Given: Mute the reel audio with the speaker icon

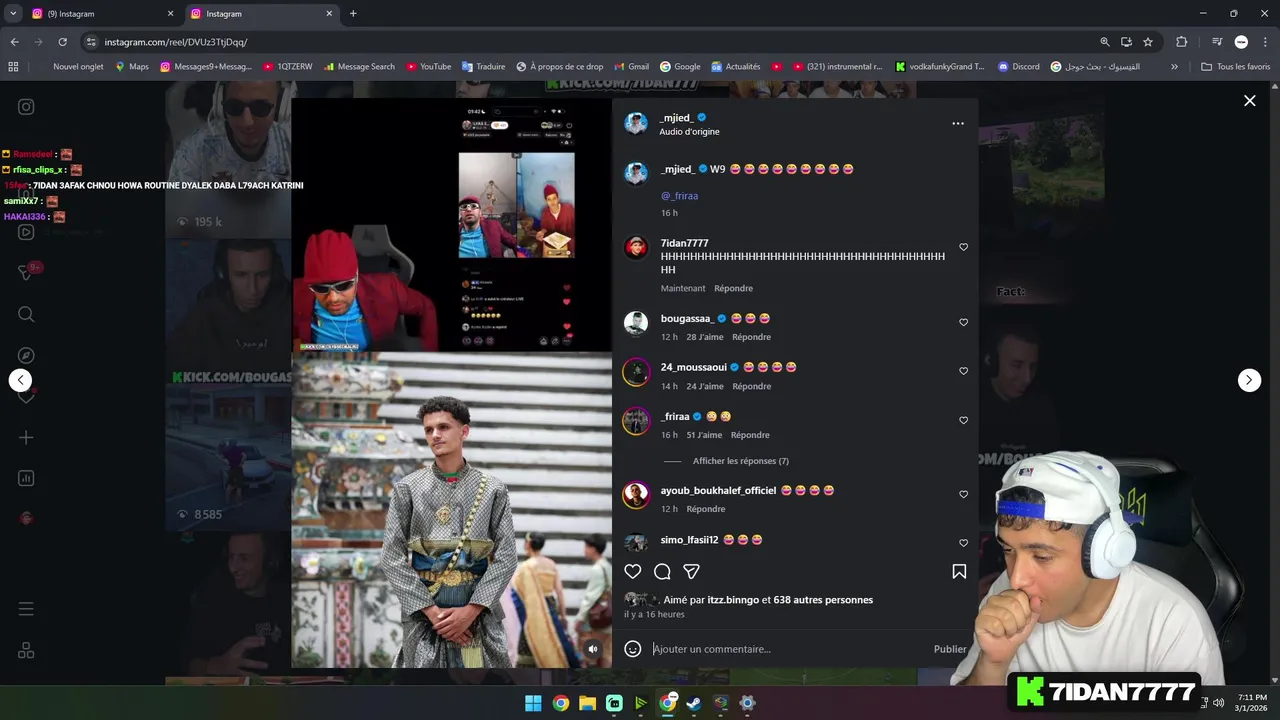Looking at the screenshot, I should [593, 649].
